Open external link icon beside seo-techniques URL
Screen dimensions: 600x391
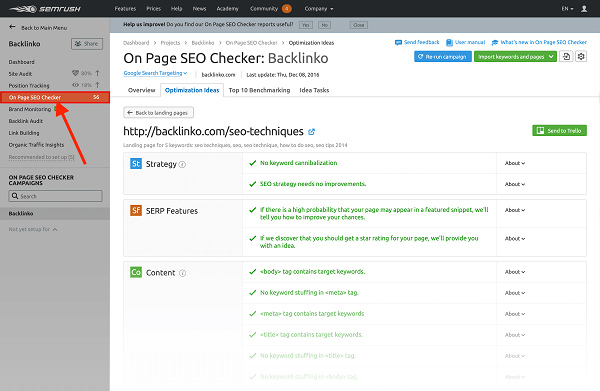(x=311, y=132)
